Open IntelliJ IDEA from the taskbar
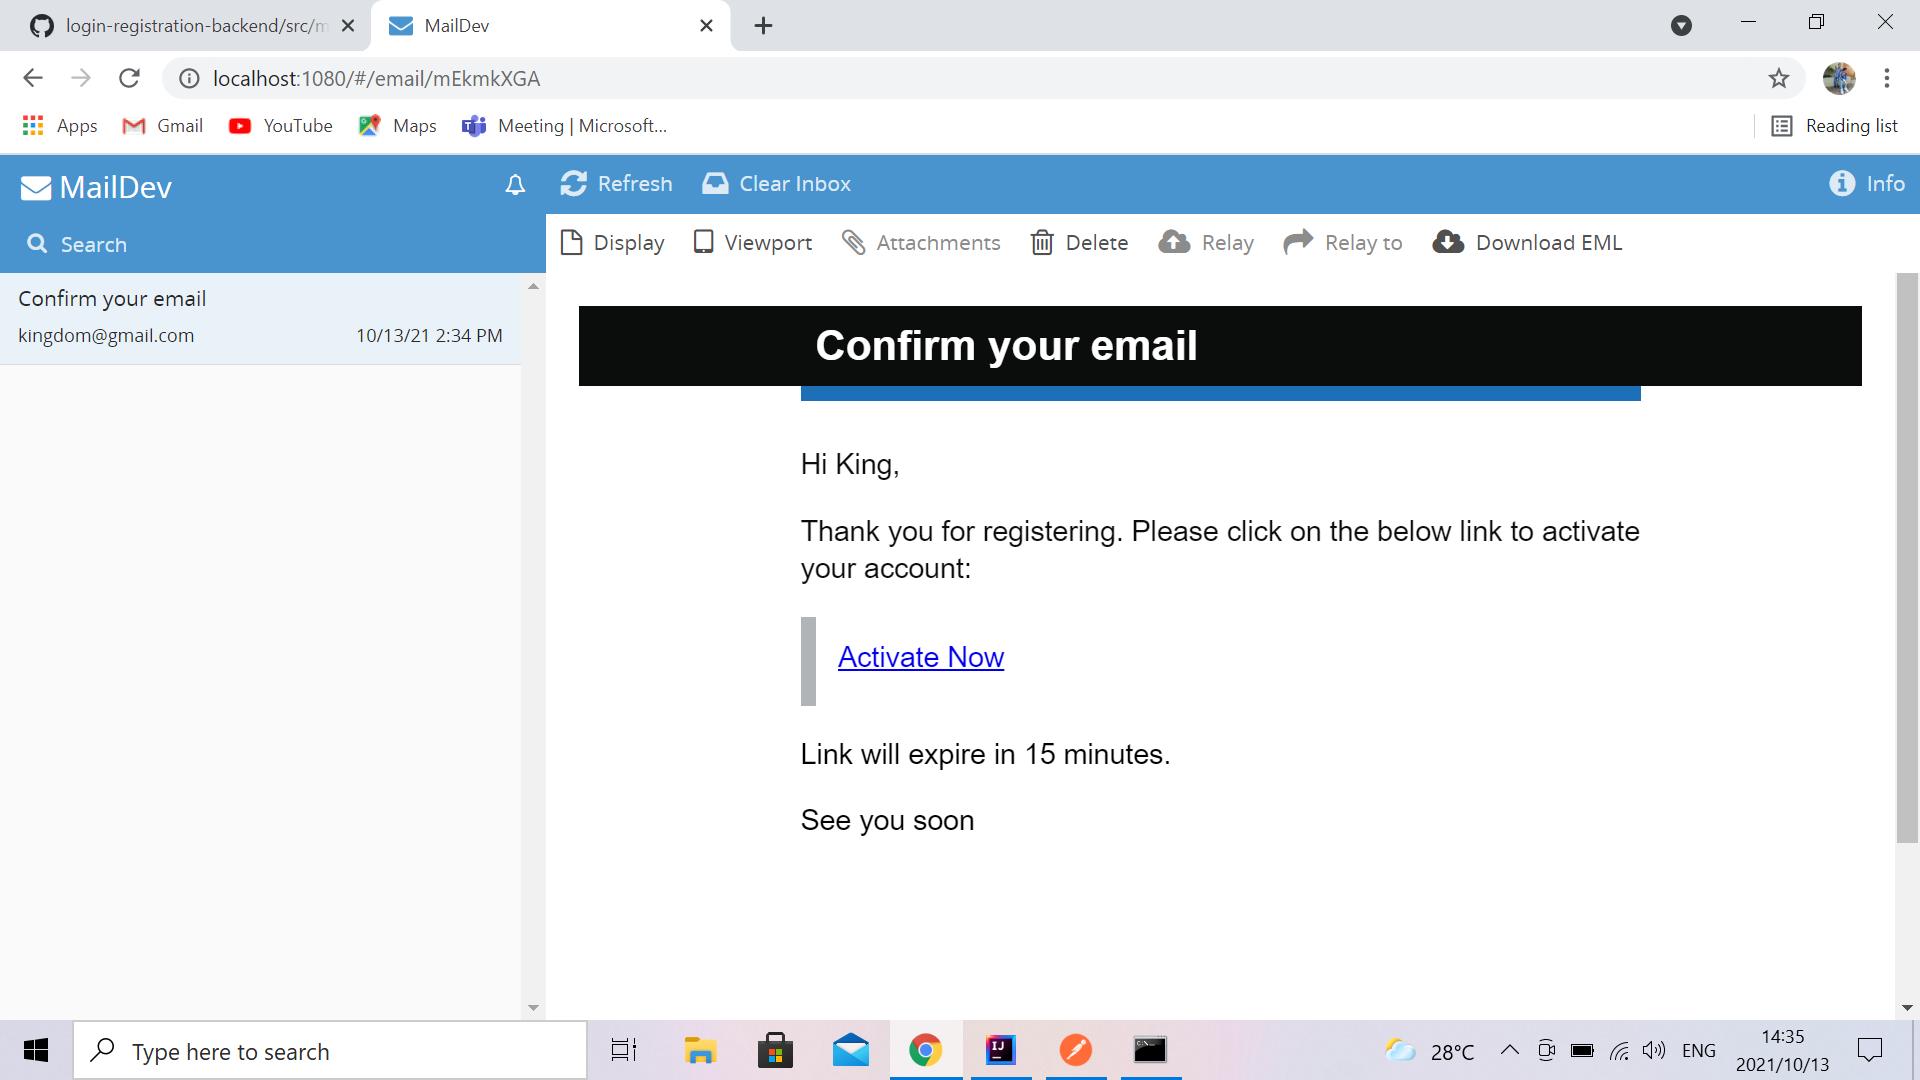Screen dimensions: 1920x1080 [1000, 1050]
